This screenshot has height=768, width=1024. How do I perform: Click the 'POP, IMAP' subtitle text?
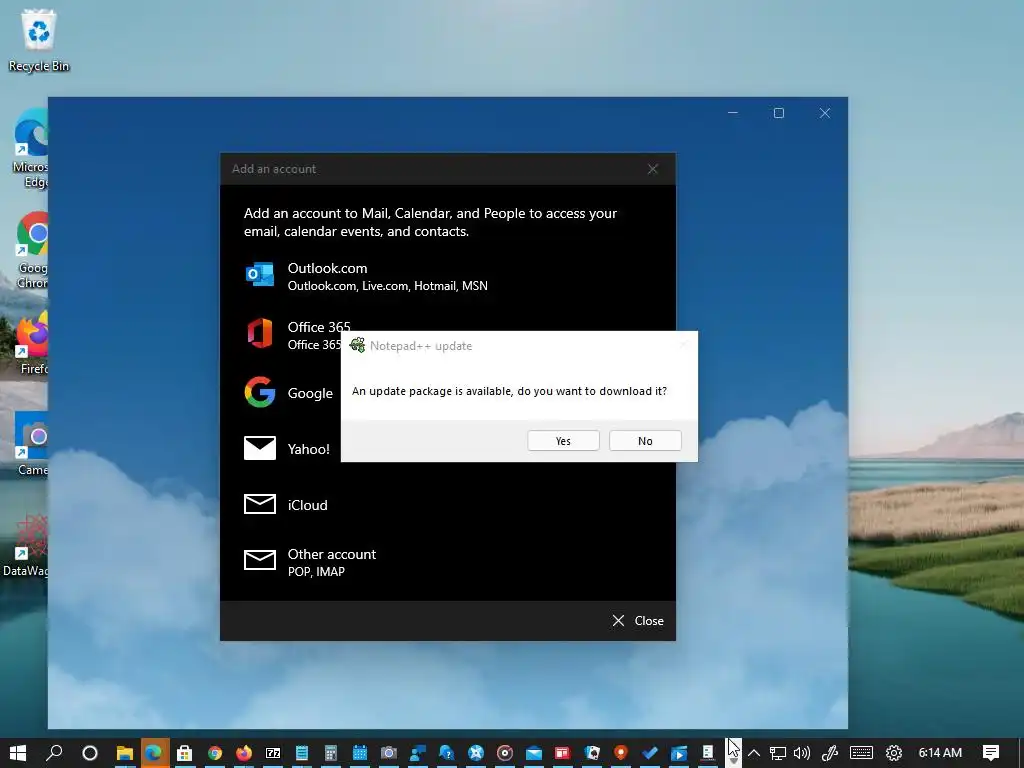pyautogui.click(x=316, y=572)
